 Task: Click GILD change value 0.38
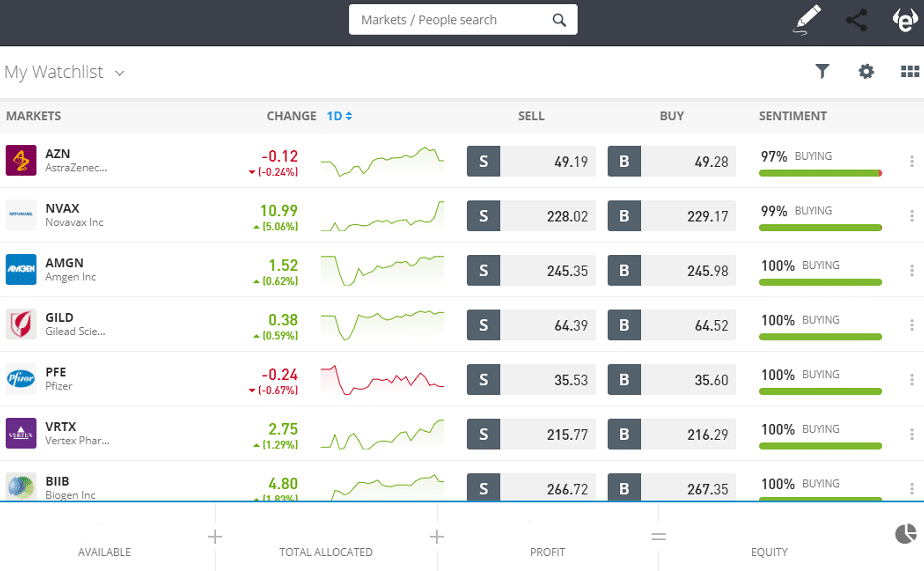coord(283,320)
